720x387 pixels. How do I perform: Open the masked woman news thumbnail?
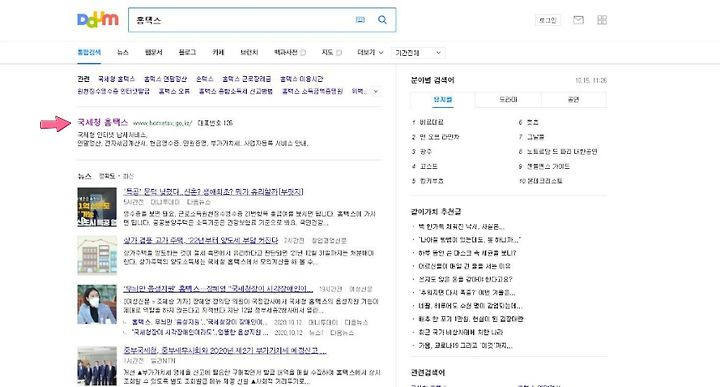(x=97, y=304)
